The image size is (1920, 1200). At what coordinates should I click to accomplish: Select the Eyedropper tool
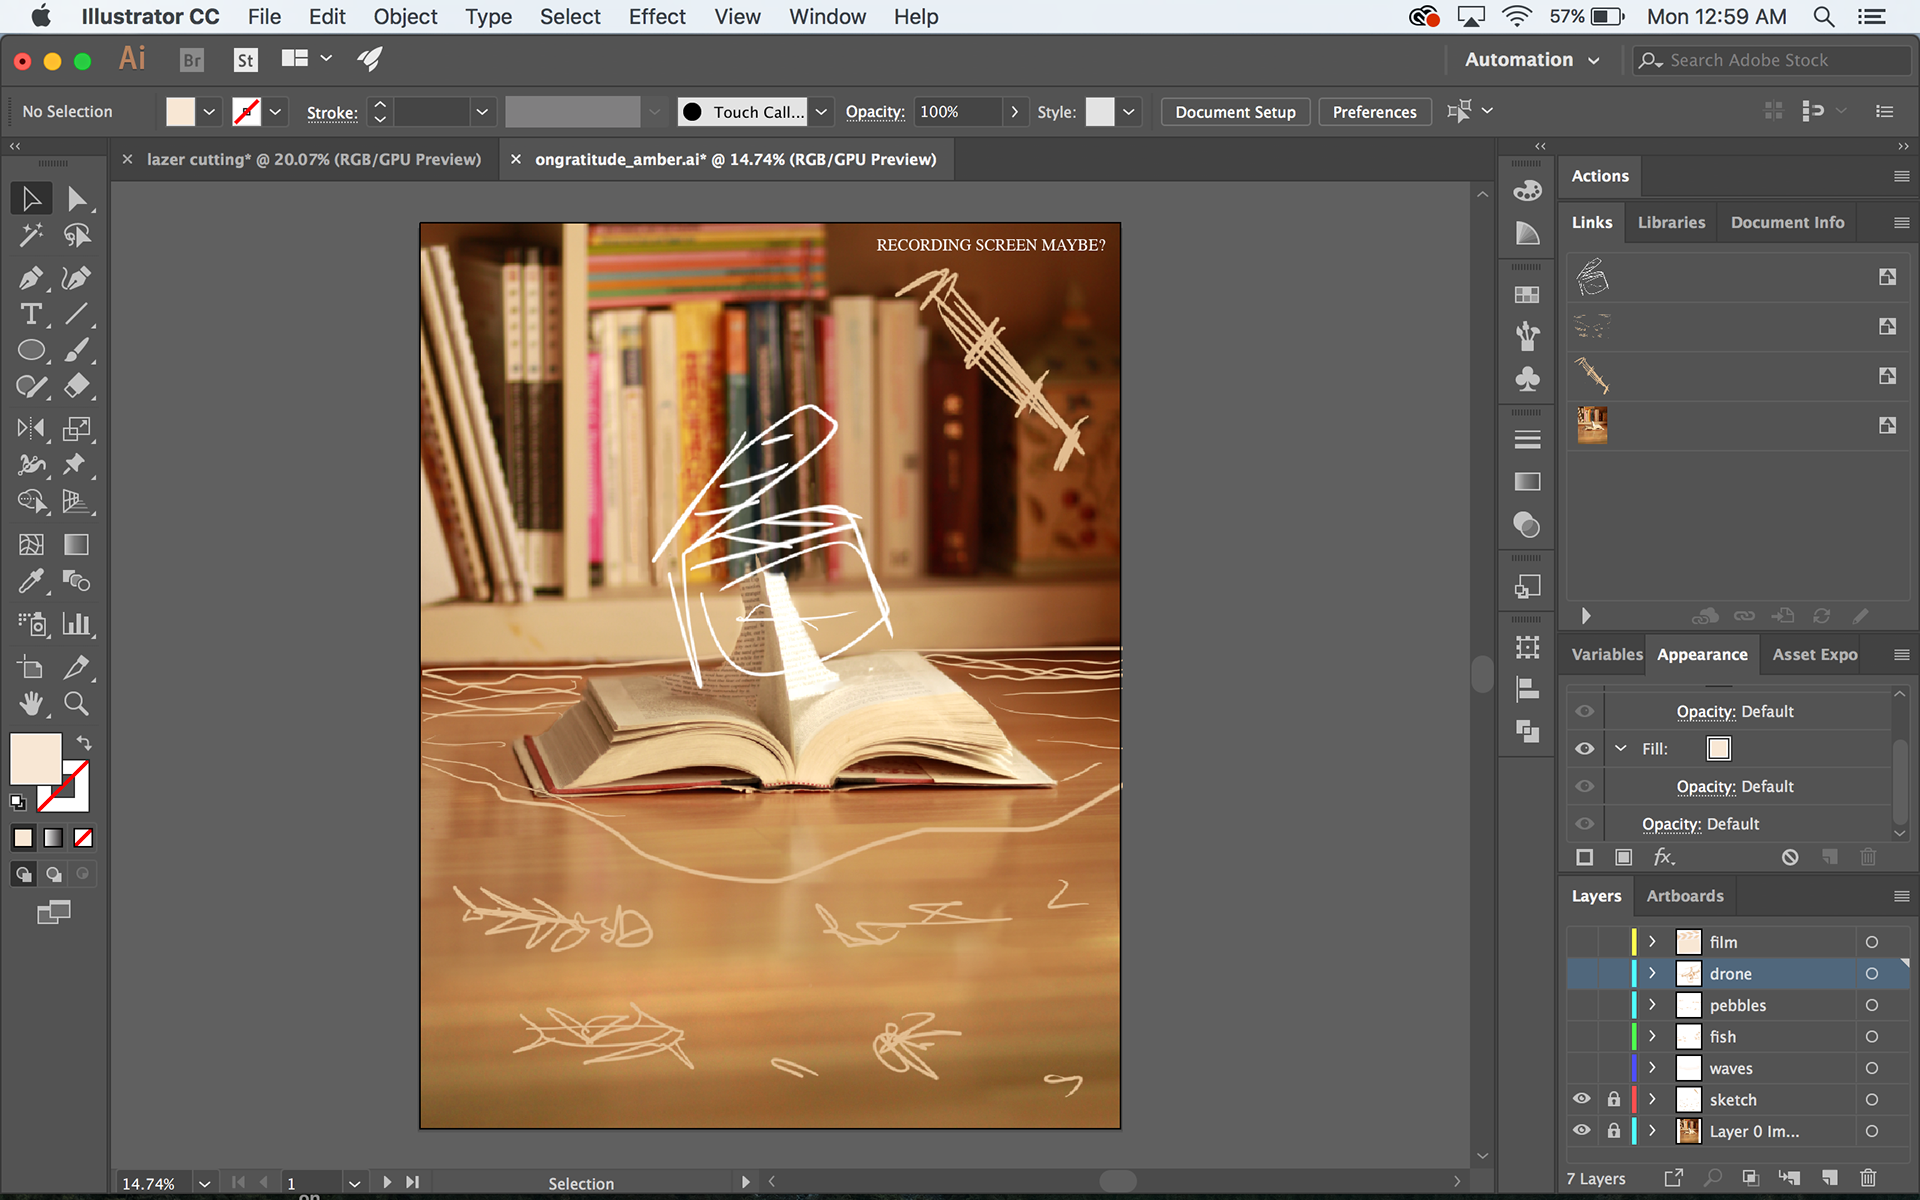point(30,581)
